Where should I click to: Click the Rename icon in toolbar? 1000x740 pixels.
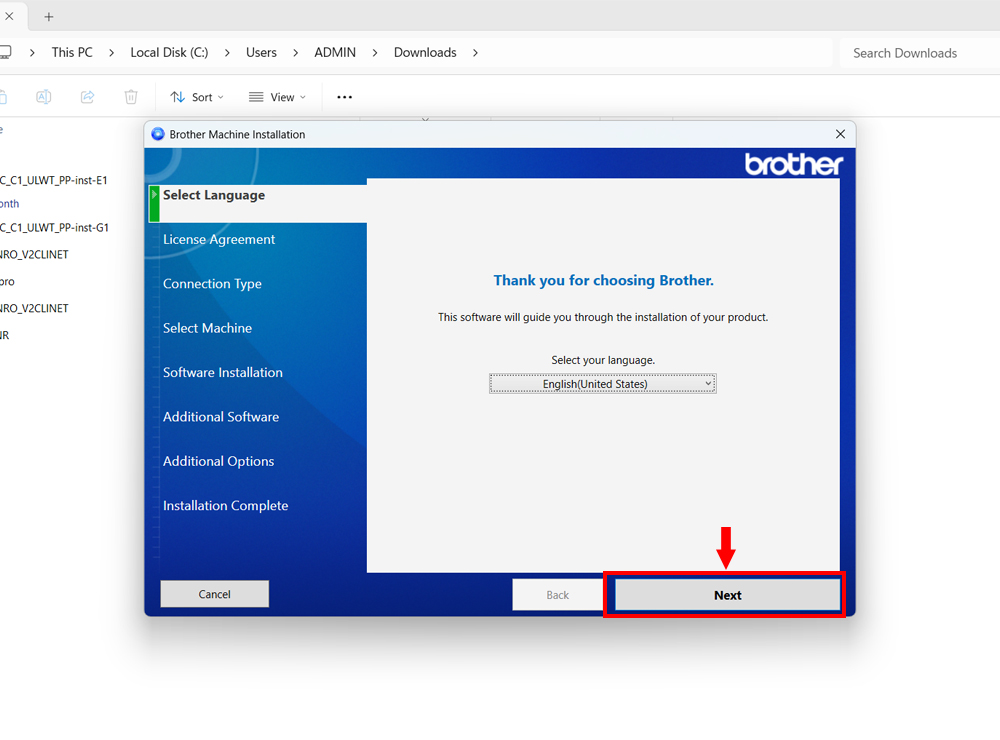click(x=43, y=97)
